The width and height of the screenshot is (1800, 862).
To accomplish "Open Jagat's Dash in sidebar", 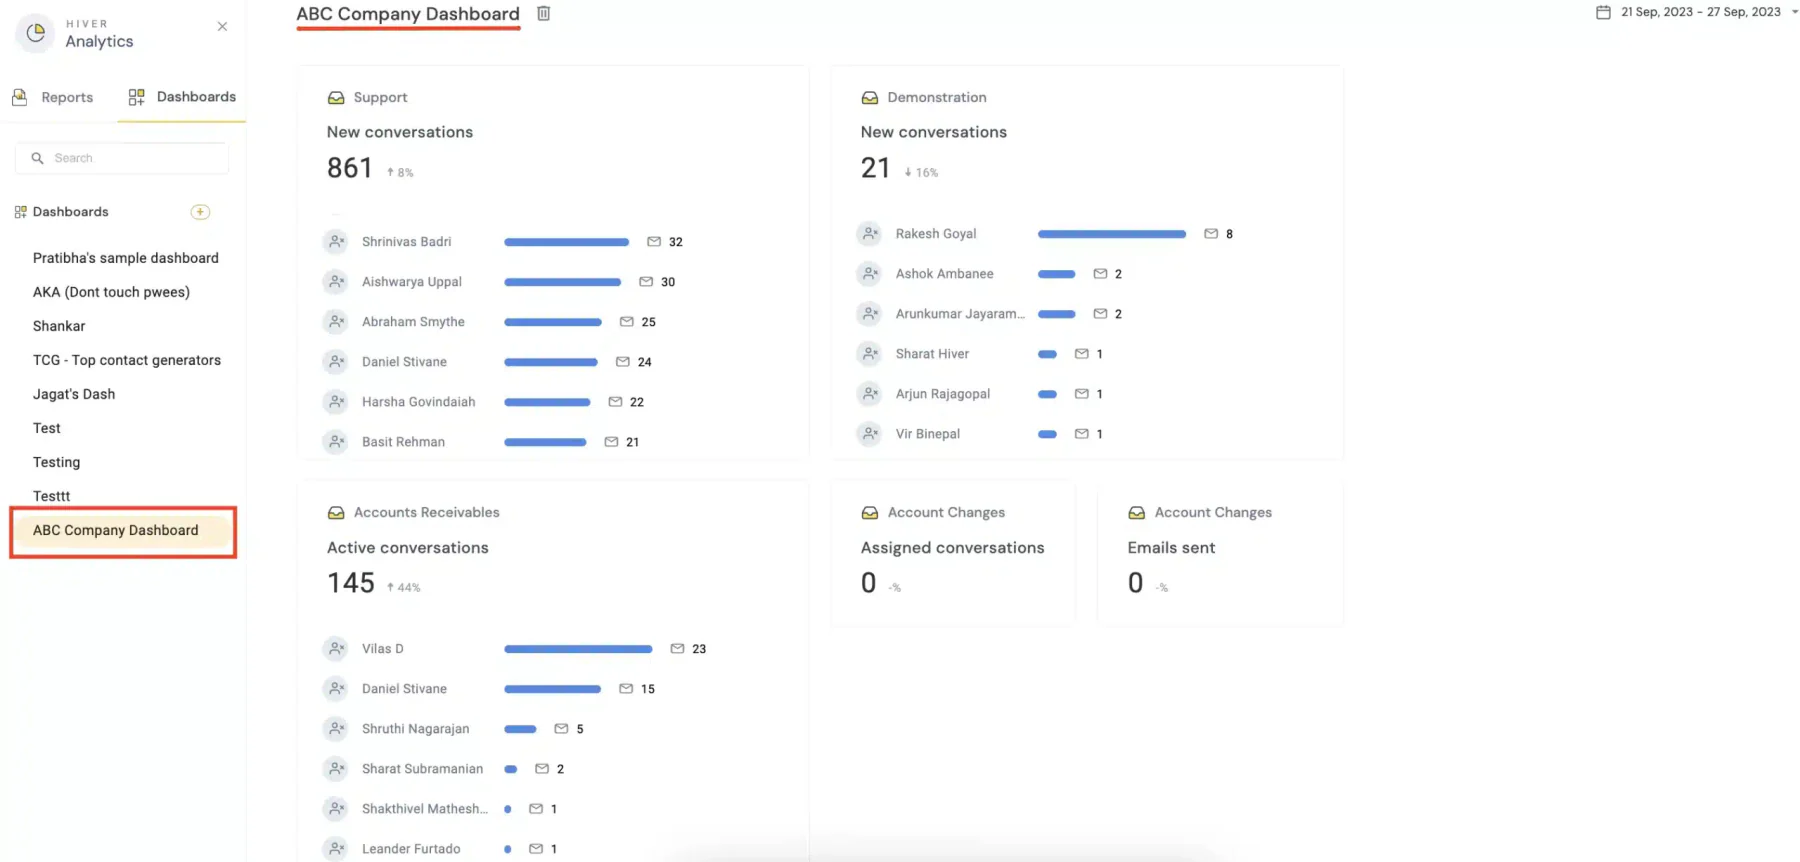I will [x=74, y=394].
